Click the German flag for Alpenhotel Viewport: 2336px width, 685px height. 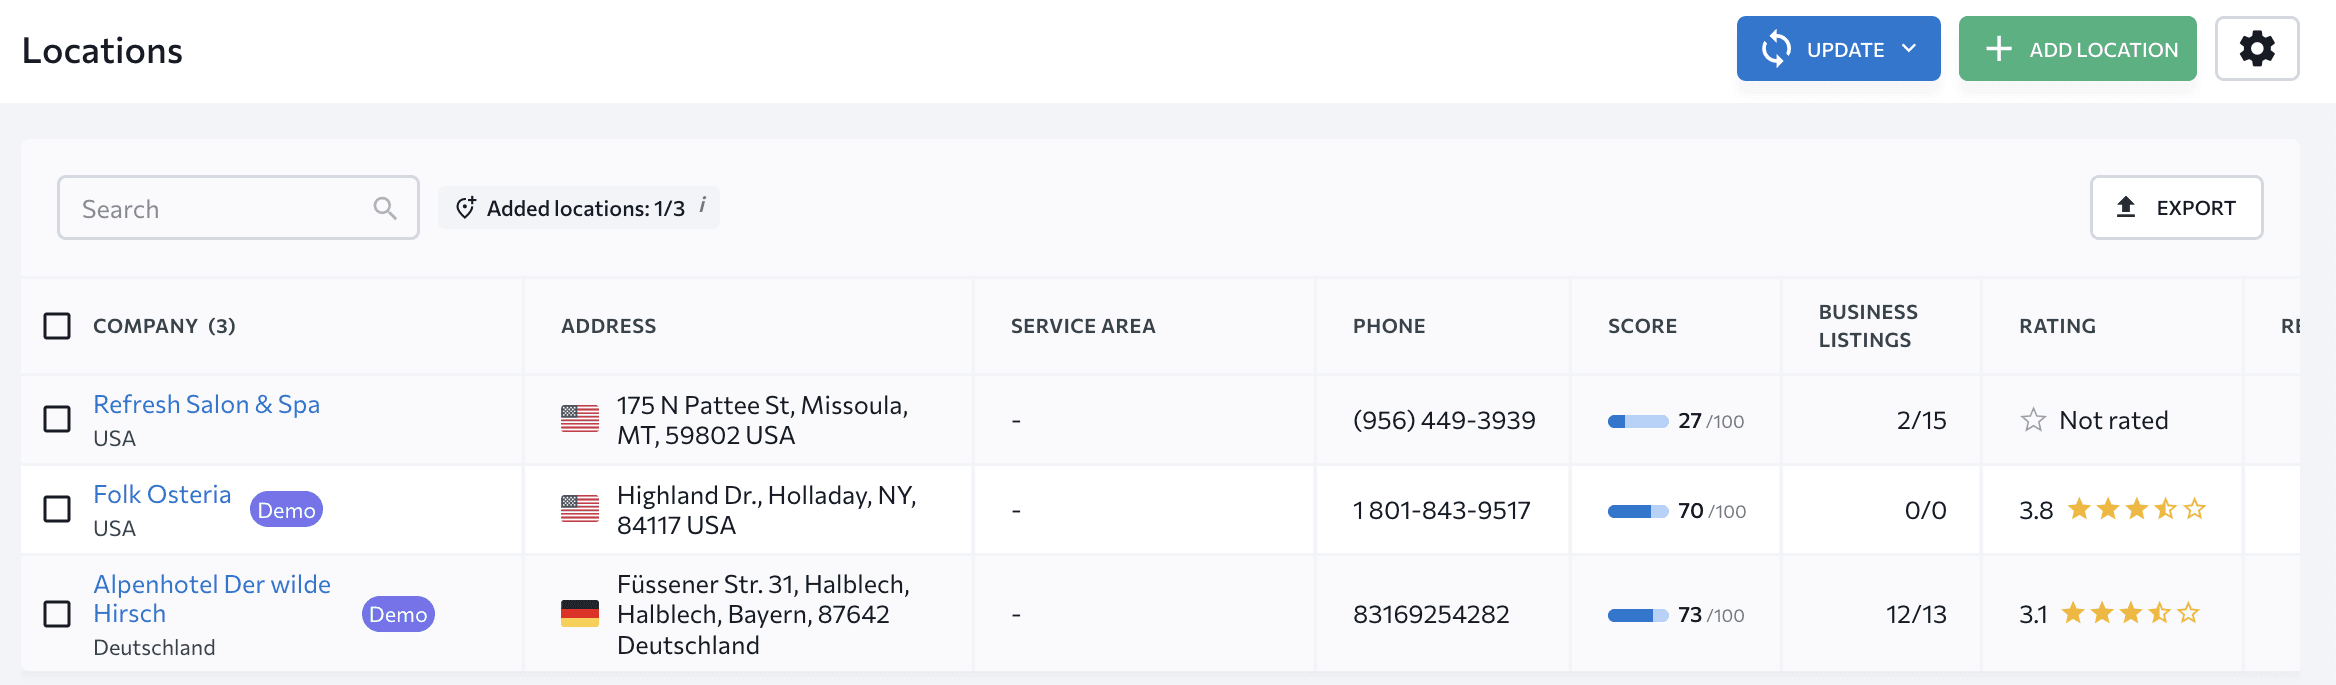[x=580, y=613]
